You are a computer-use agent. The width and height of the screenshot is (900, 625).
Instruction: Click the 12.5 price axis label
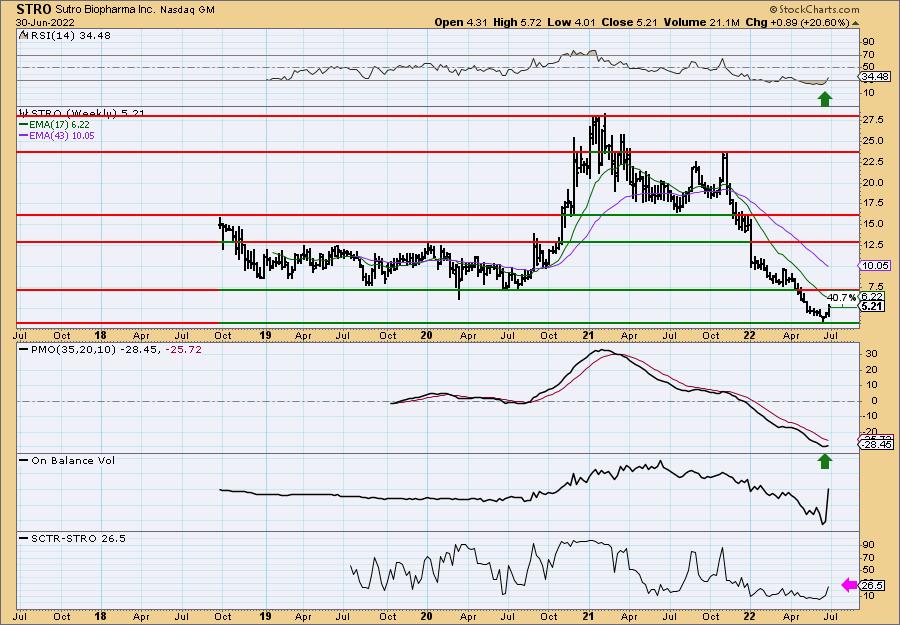tap(872, 244)
